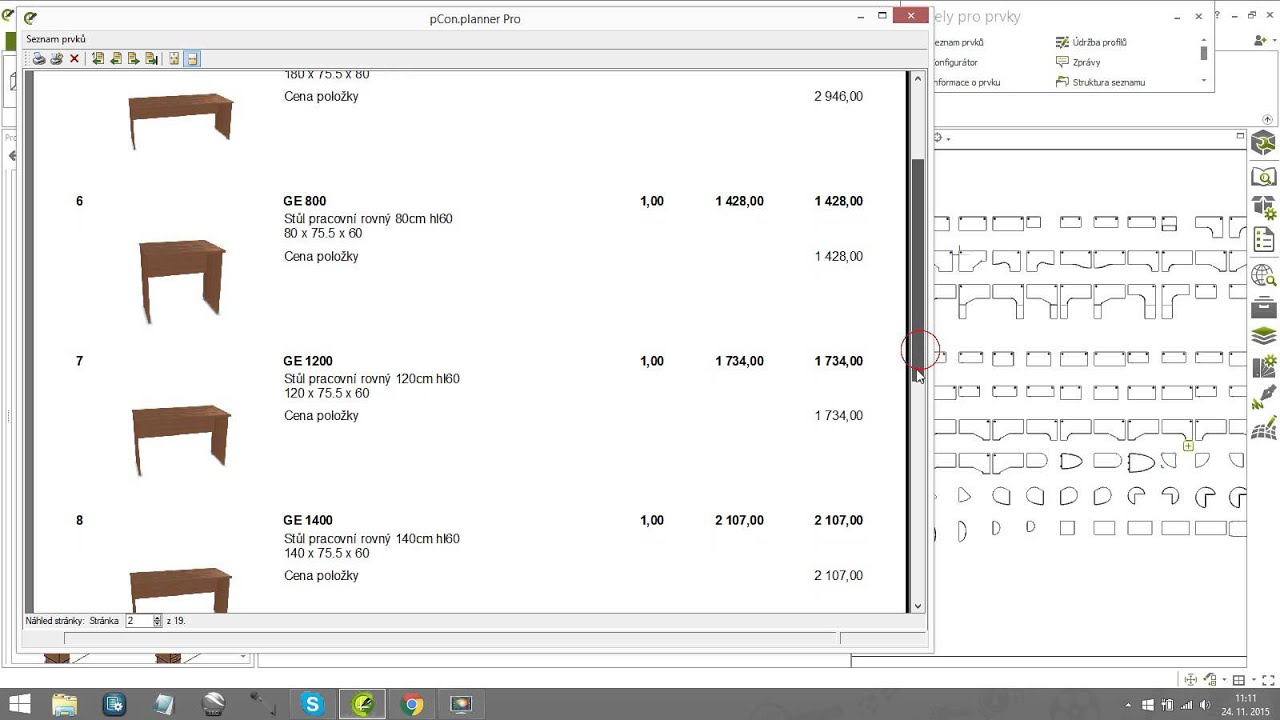Click preview scrollbar up arrow
The width and height of the screenshot is (1280, 720).
[917, 79]
